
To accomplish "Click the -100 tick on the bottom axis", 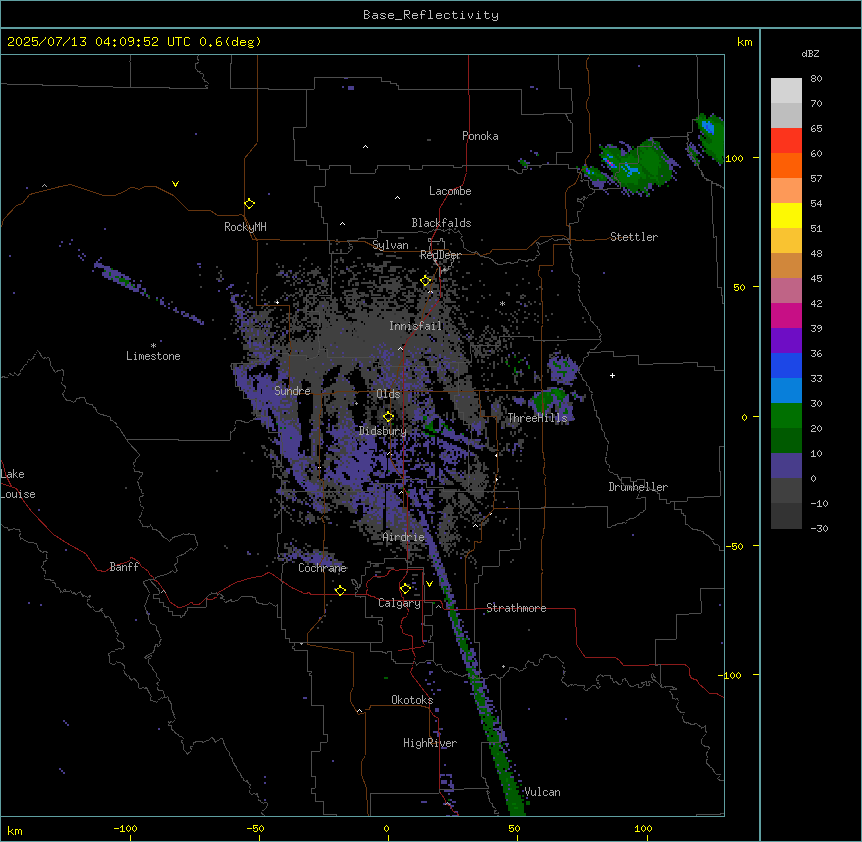I will point(125,828).
